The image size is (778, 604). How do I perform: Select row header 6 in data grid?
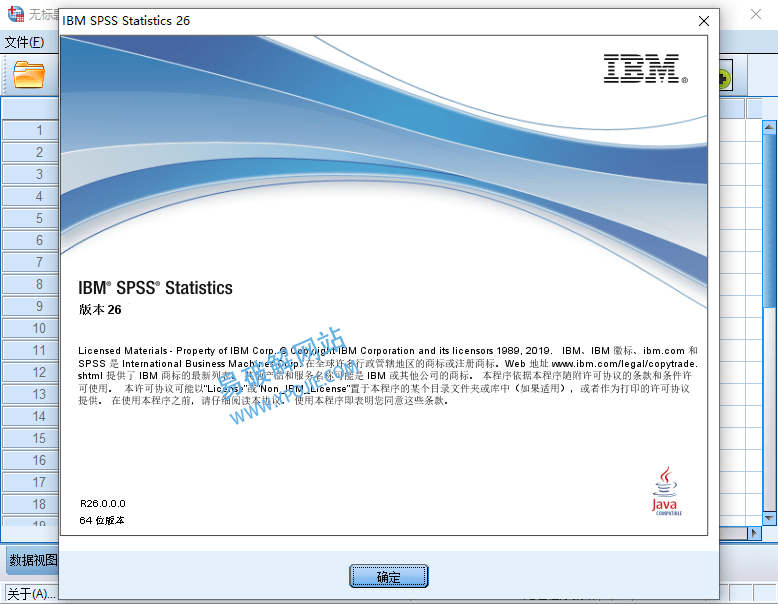(x=31, y=240)
